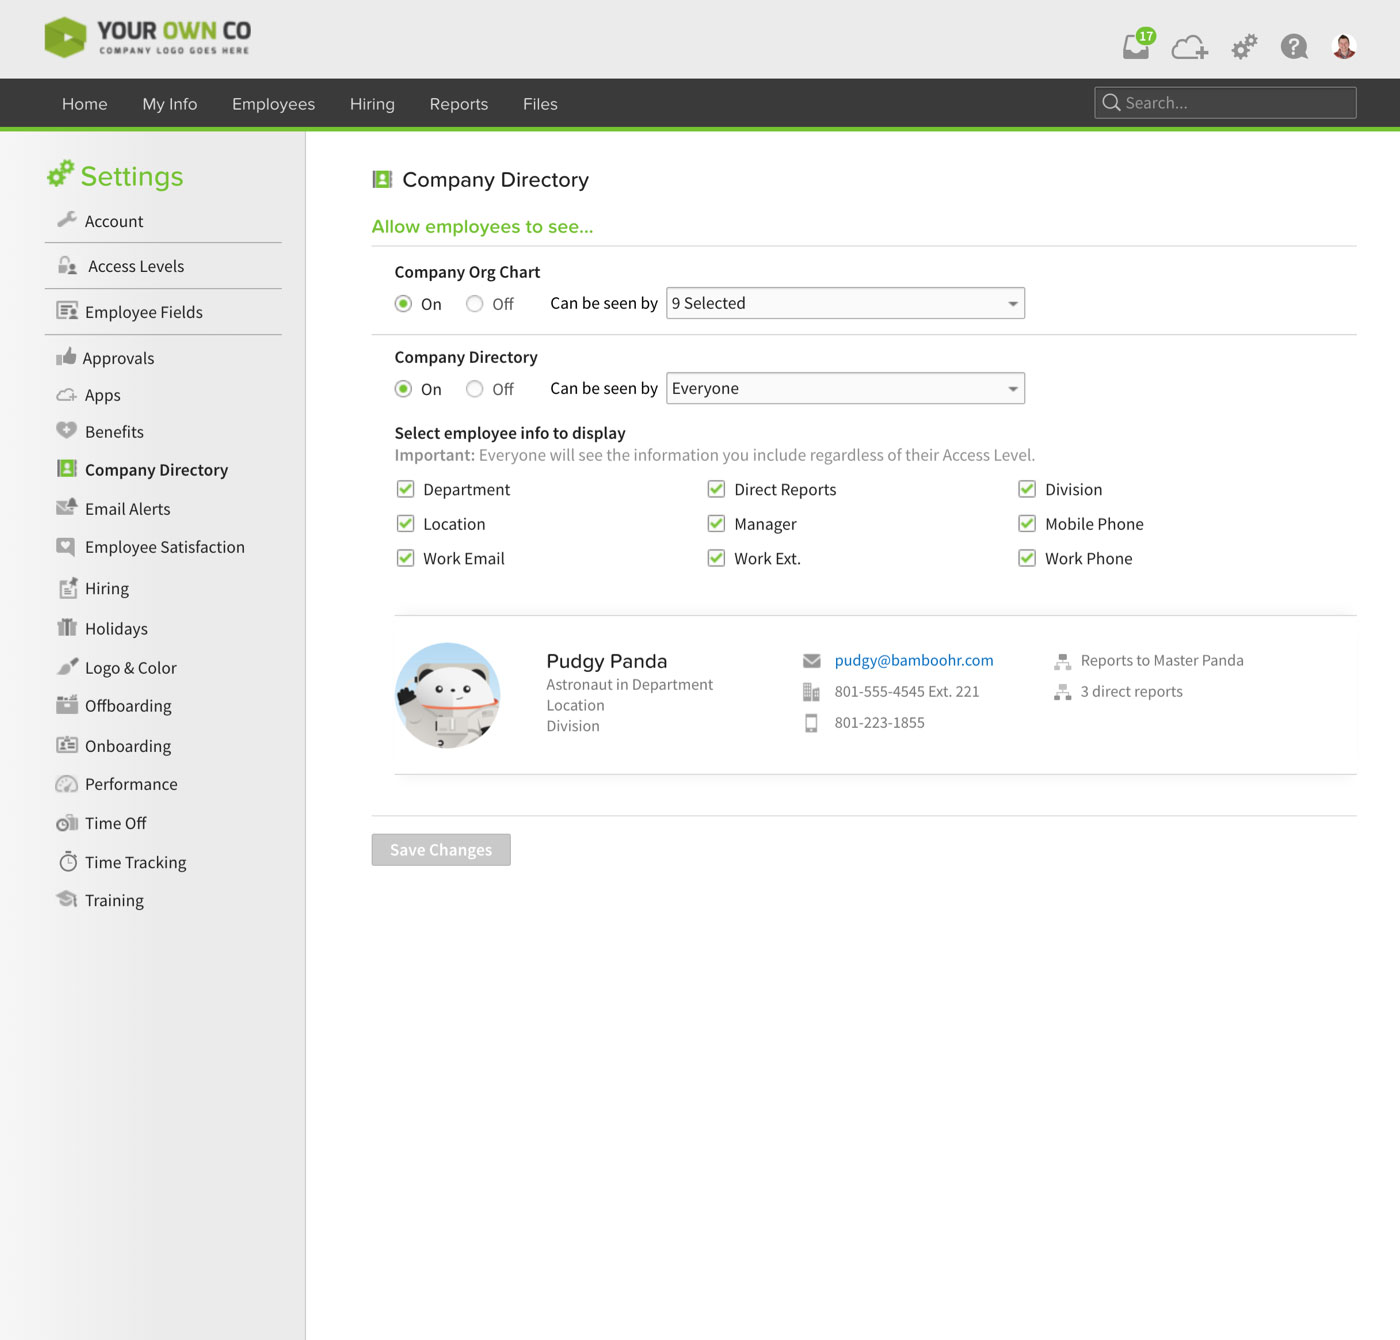The width and height of the screenshot is (1400, 1340).
Task: Click the envelope icon beside Pudgy's email
Action: (813, 660)
